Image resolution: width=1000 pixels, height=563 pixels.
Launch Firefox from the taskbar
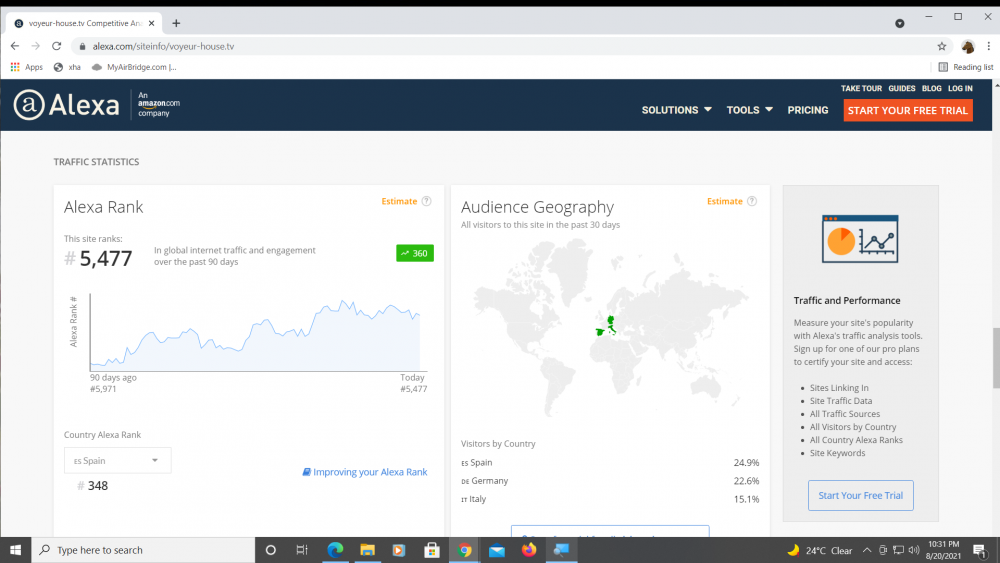(529, 550)
